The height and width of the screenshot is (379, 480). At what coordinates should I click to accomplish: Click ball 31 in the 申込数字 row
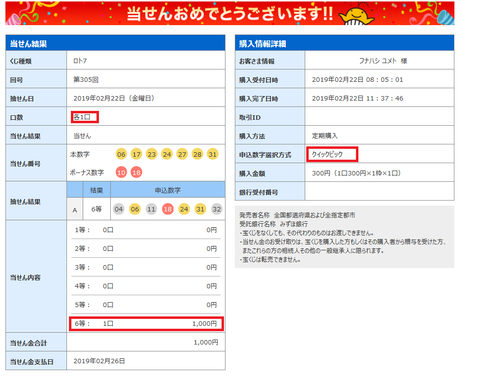(200, 209)
